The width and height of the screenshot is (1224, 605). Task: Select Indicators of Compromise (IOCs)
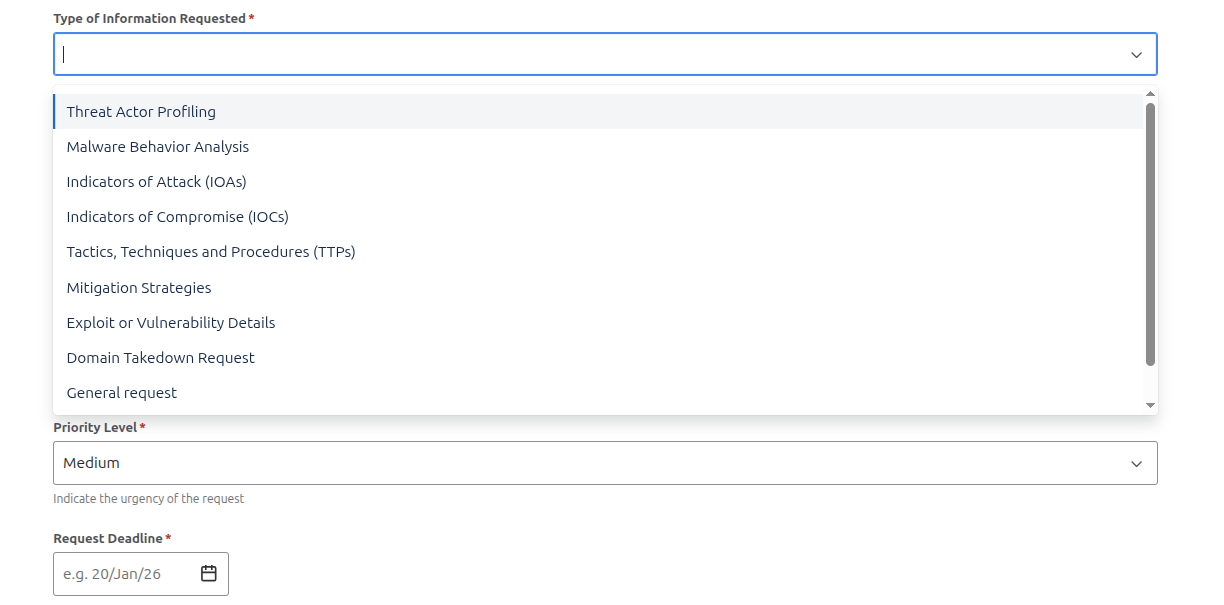[177, 217]
